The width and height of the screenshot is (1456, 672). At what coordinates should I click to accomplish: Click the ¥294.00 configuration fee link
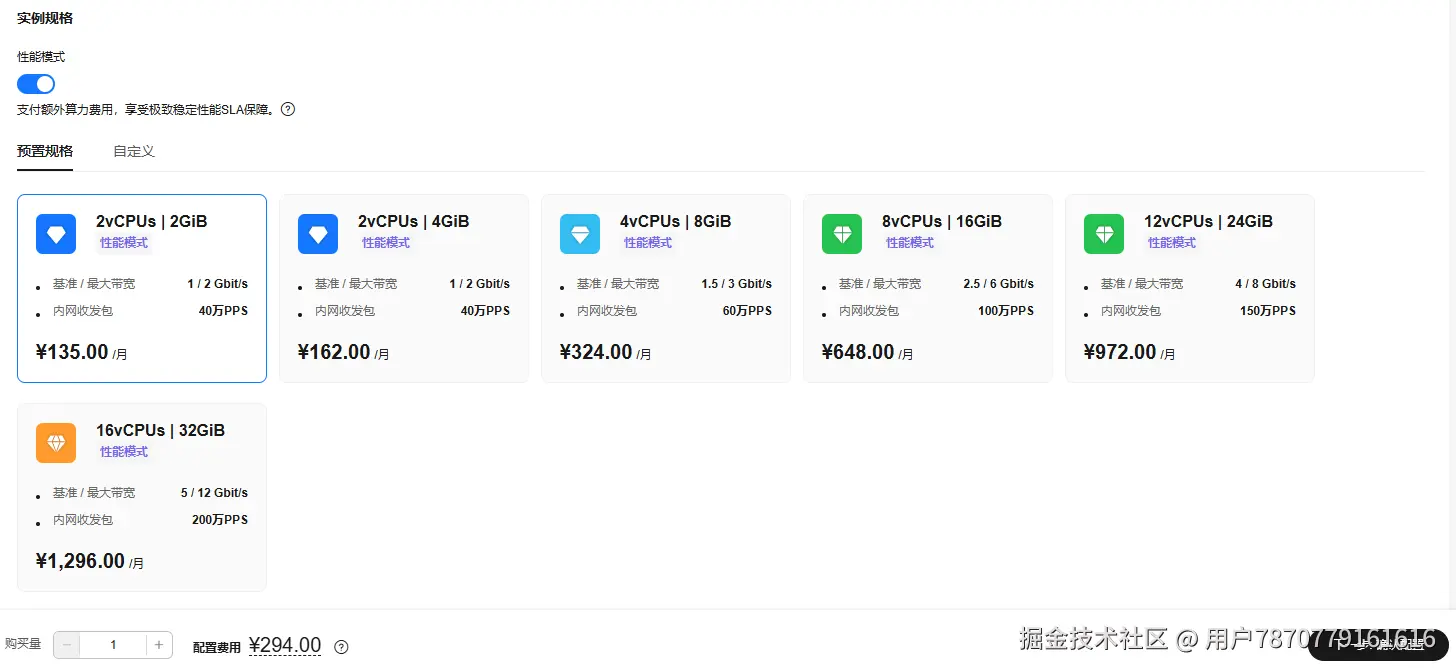click(x=285, y=646)
